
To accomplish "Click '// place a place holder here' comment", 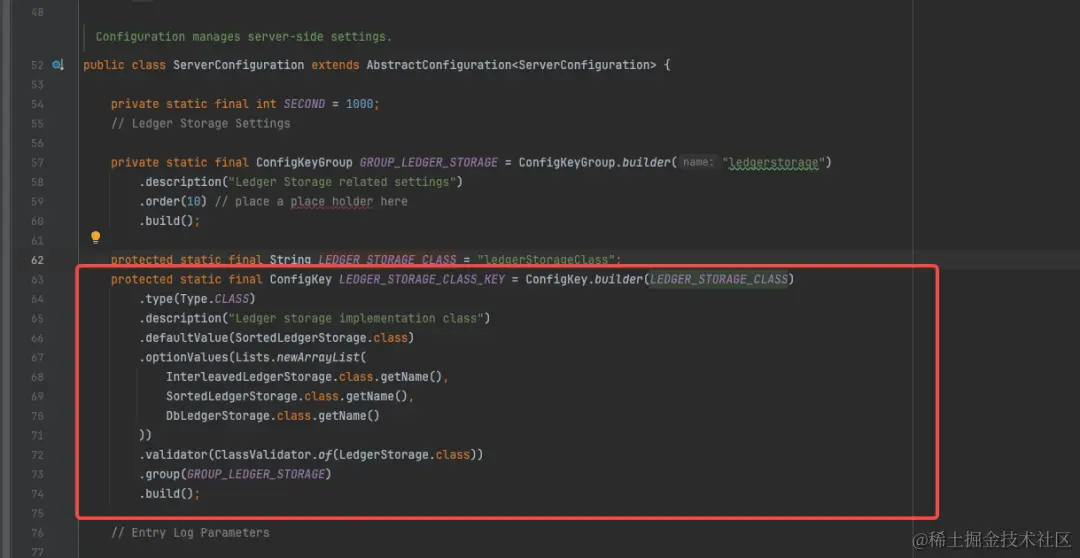I will (311, 201).
